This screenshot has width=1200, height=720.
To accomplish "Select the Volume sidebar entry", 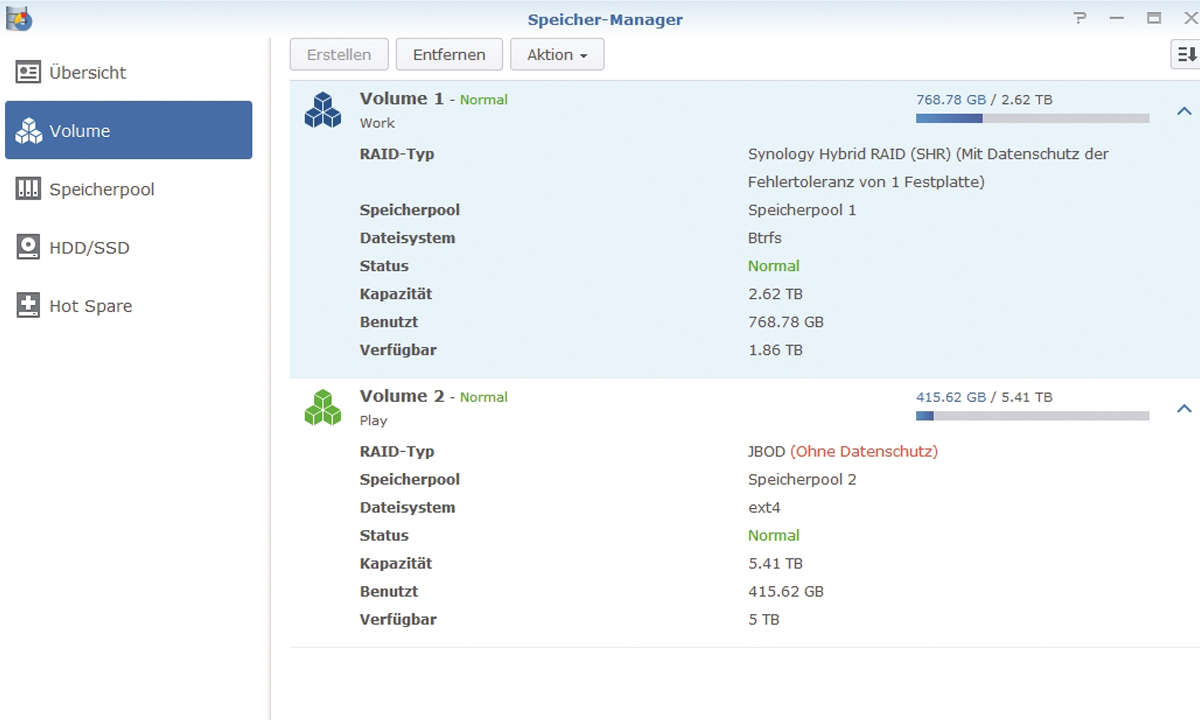I will pyautogui.click(x=128, y=130).
